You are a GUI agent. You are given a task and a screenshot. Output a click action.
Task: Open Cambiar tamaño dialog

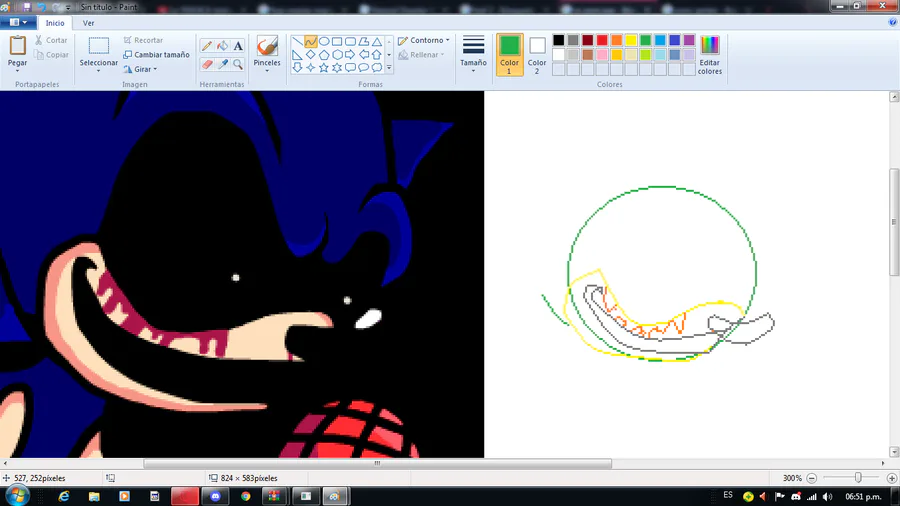tap(156, 55)
